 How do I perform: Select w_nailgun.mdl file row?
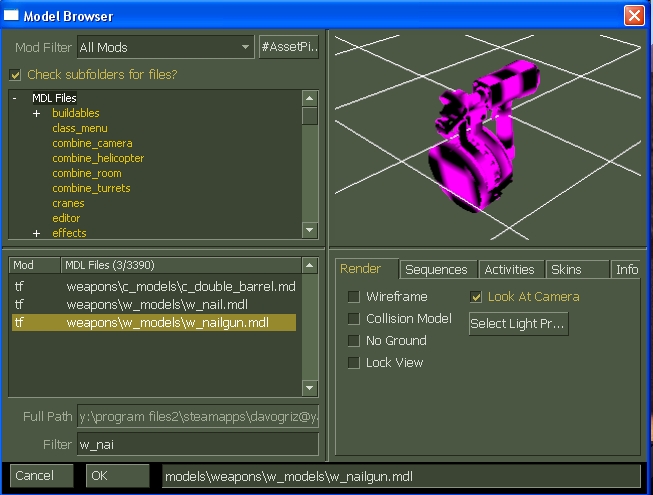point(154,323)
